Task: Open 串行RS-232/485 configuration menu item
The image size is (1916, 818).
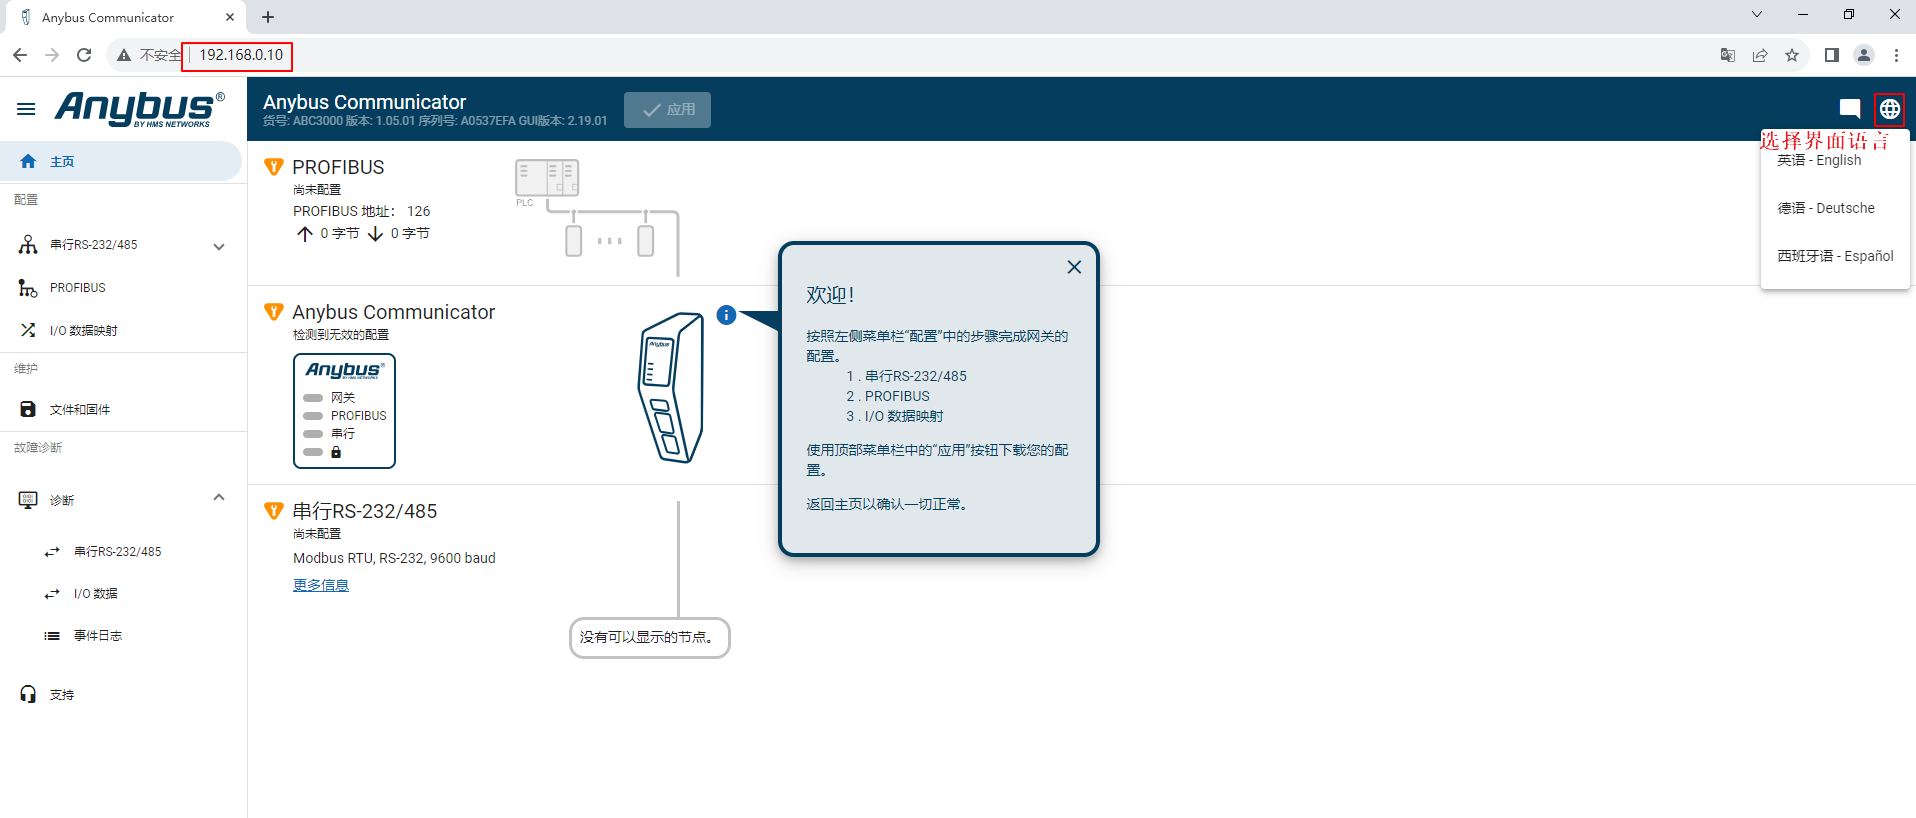Action: (94, 245)
